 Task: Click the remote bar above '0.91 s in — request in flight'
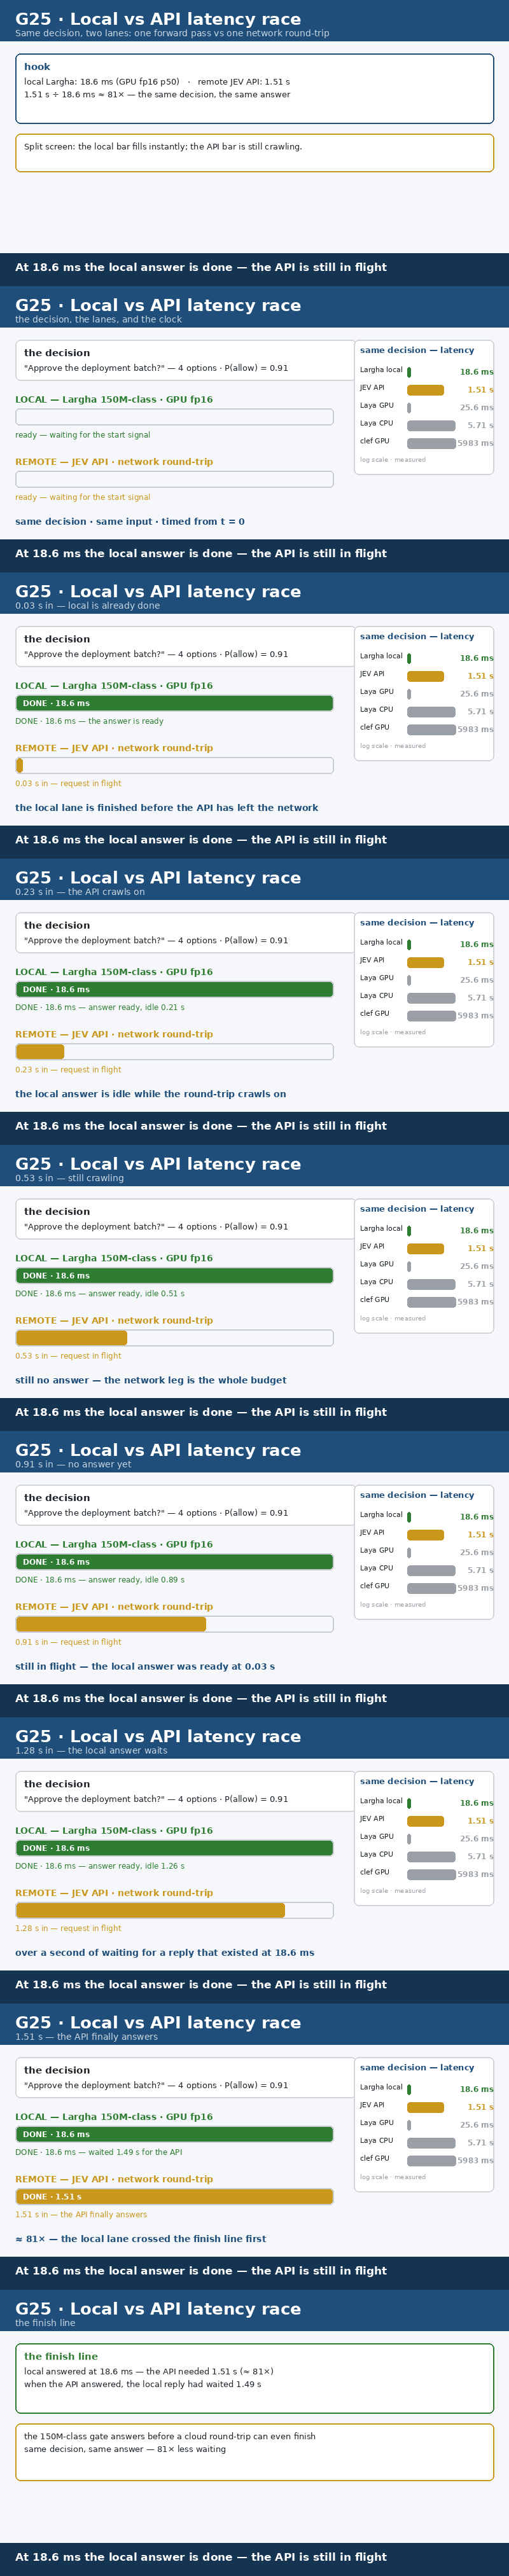tap(174, 1624)
